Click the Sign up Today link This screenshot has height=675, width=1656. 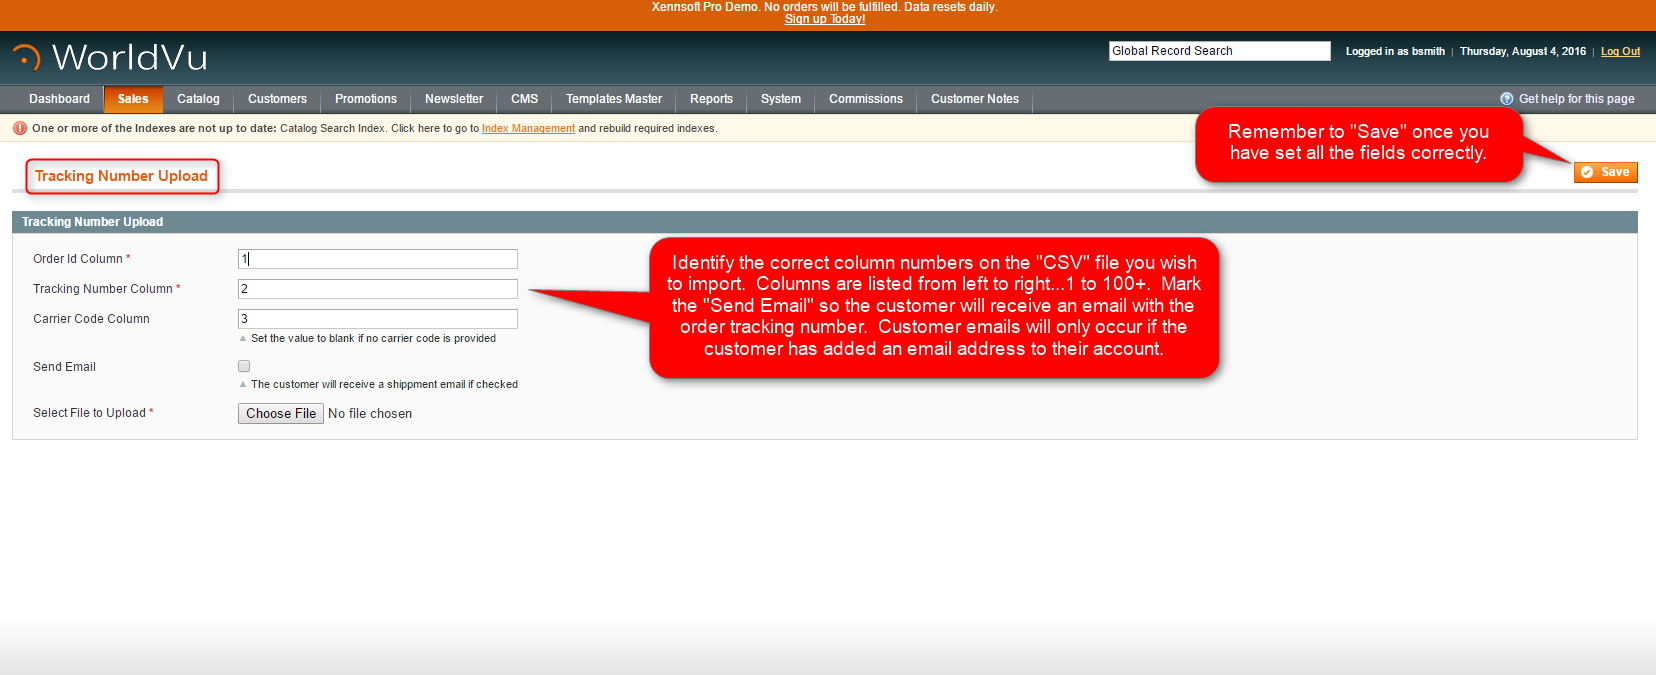point(825,19)
